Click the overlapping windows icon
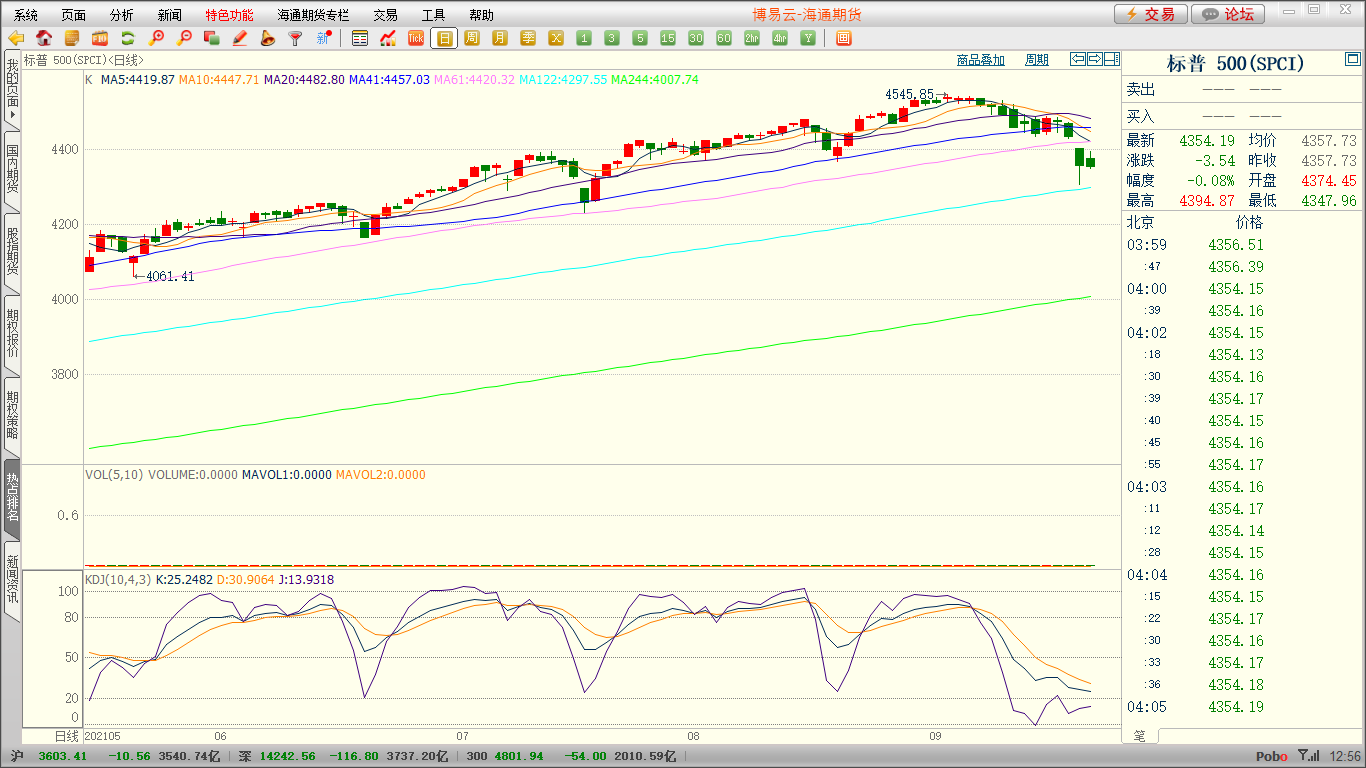Image resolution: width=1366 pixels, height=768 pixels. pyautogui.click(x=212, y=38)
